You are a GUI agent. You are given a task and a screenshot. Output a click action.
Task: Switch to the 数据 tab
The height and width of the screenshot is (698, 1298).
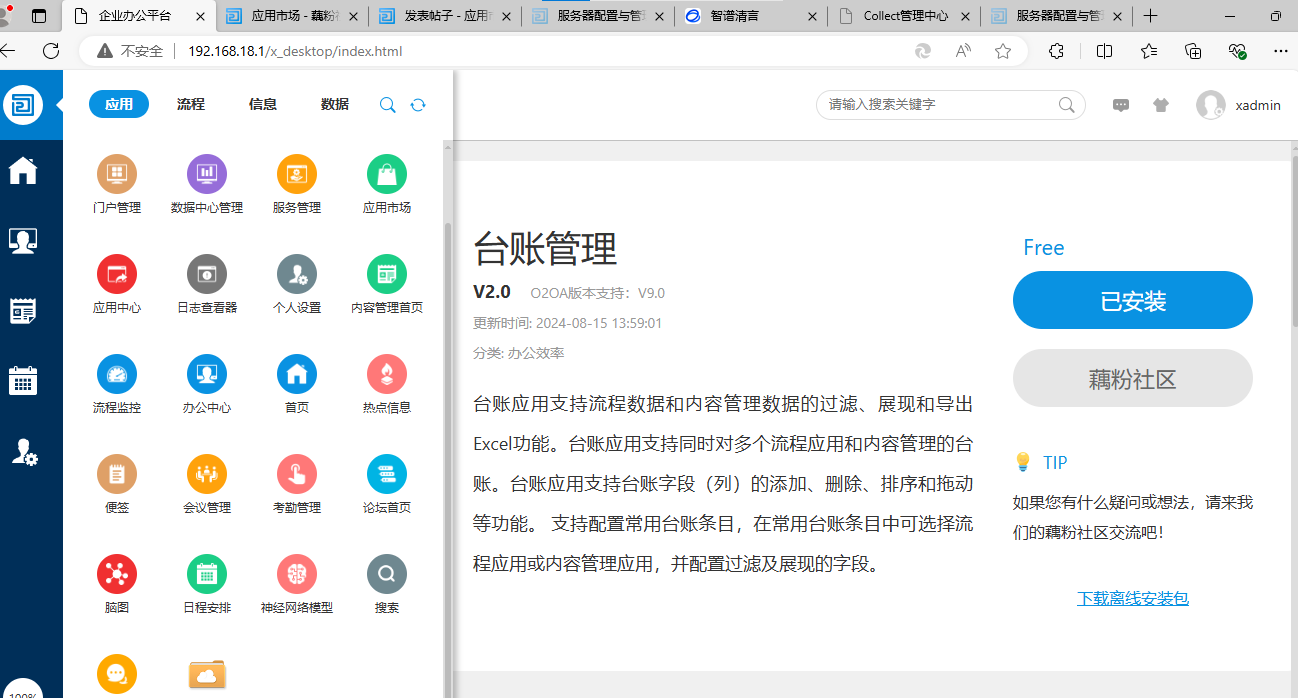click(x=335, y=104)
